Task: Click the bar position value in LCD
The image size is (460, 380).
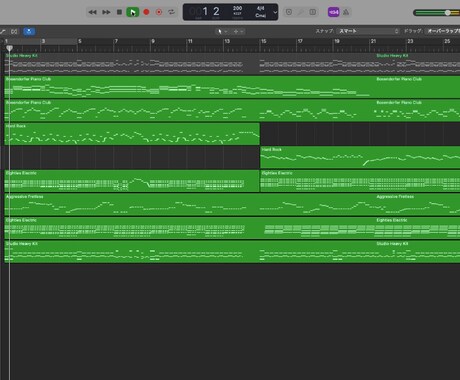Action: point(205,11)
